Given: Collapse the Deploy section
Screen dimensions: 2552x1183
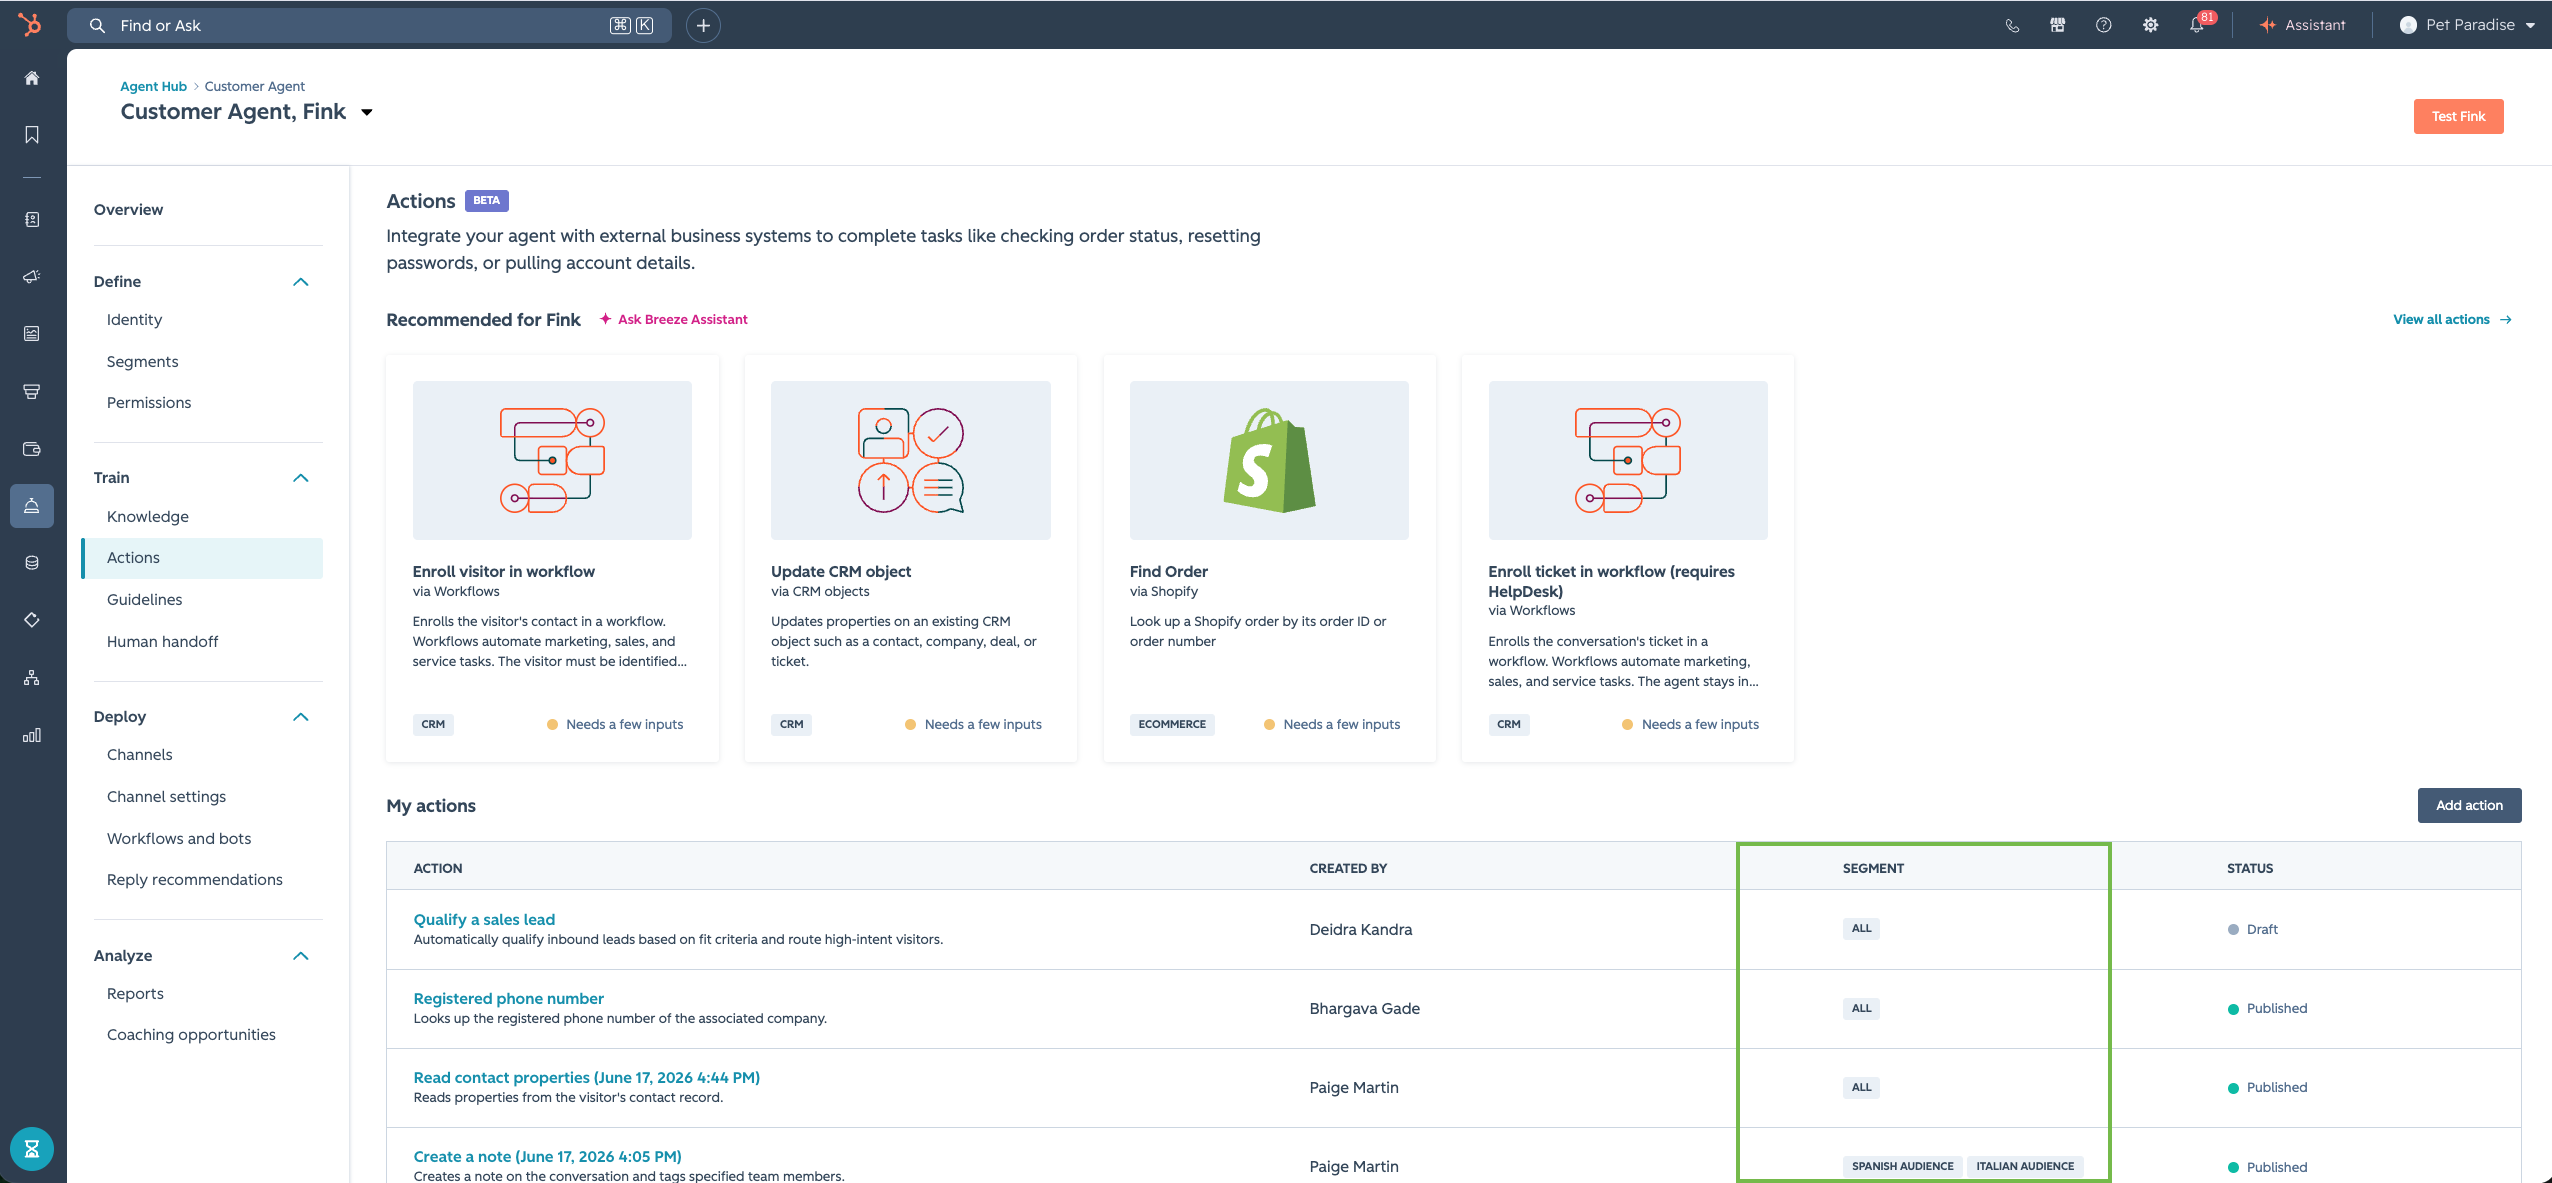Looking at the screenshot, I should [x=301, y=717].
